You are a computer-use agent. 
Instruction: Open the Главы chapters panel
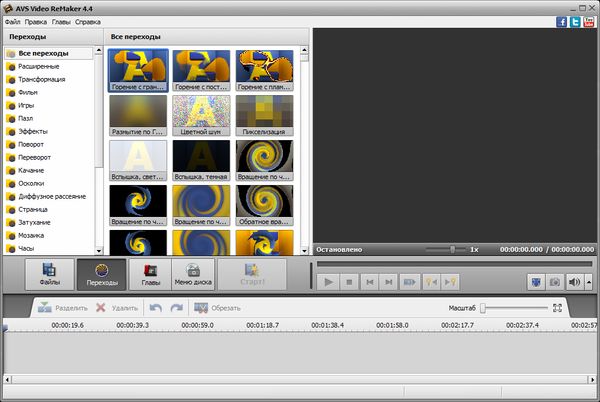[151, 274]
